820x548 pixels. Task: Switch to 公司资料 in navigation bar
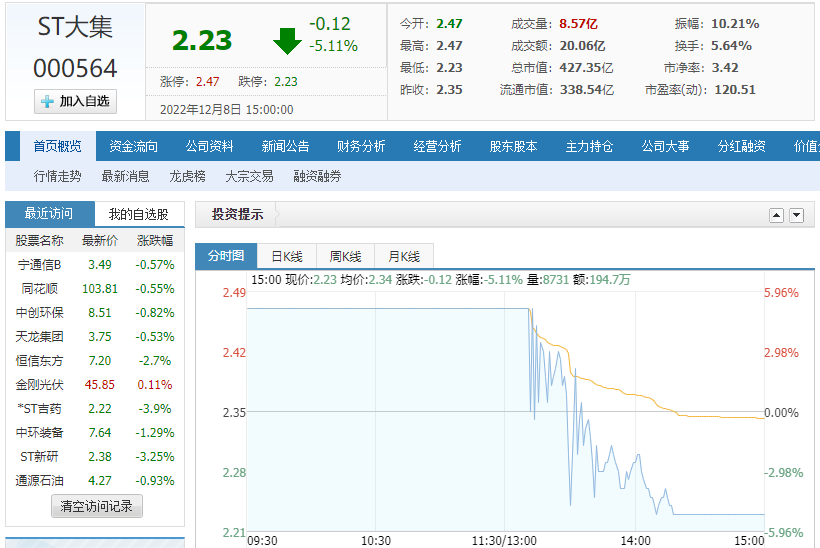209,146
